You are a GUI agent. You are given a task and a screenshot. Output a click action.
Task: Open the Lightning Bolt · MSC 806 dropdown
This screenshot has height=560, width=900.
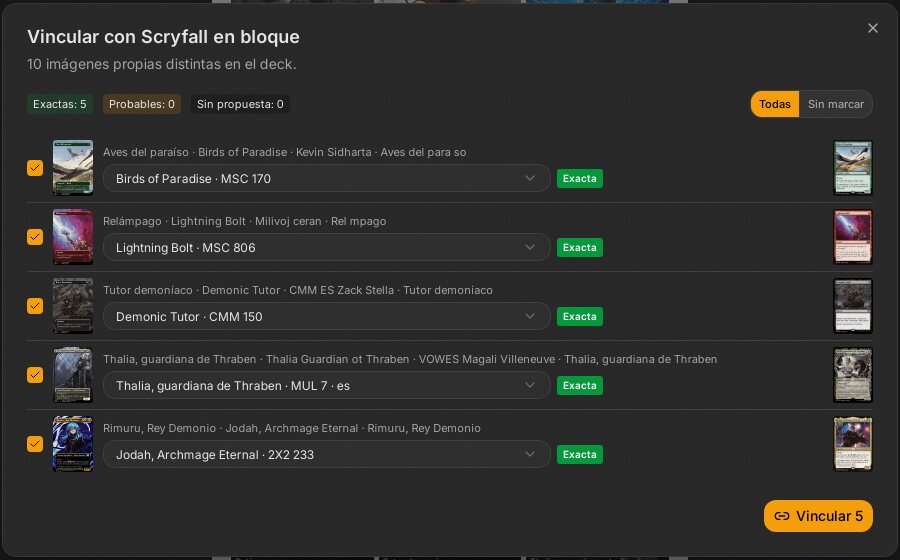(327, 247)
